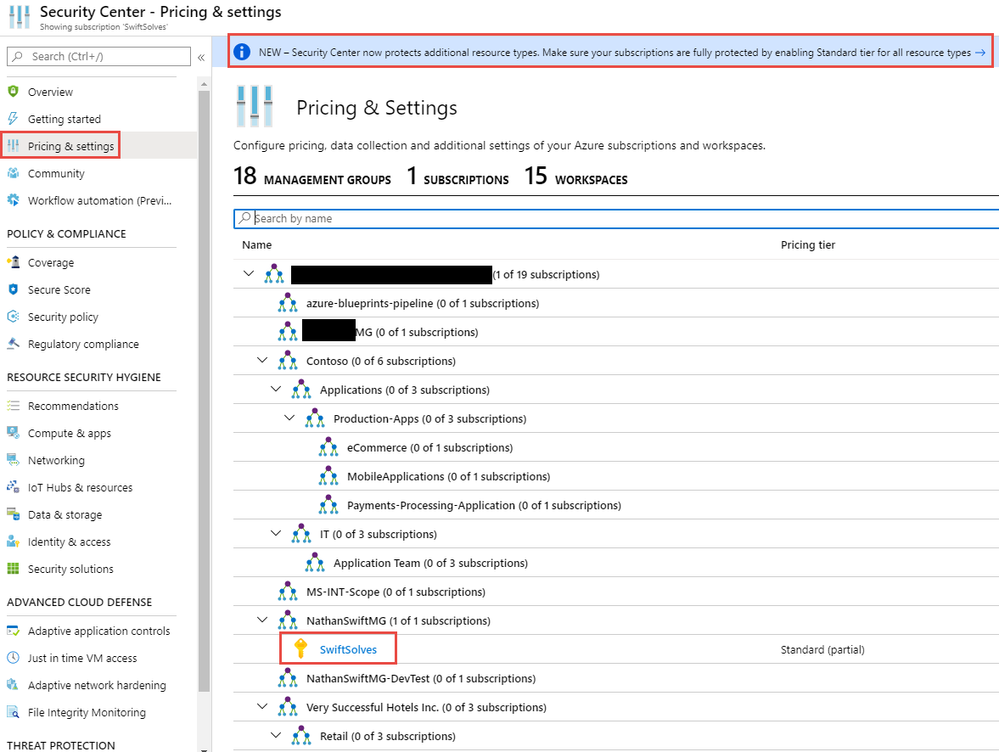Open Regulatory compliance menu item
Image resolution: width=999 pixels, height=752 pixels.
pos(83,344)
